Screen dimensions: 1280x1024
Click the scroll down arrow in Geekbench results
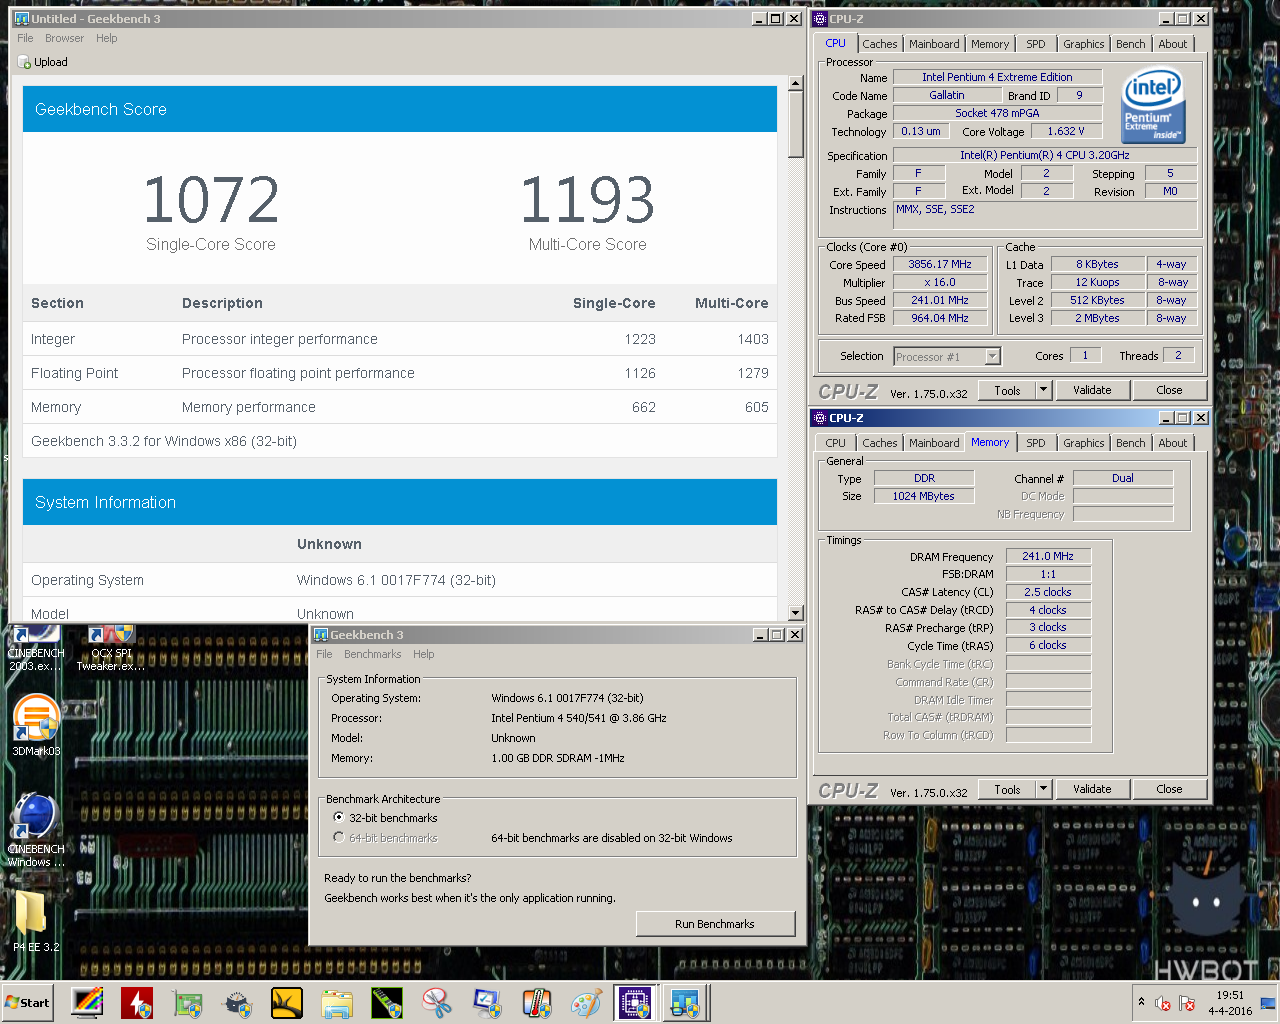click(796, 613)
